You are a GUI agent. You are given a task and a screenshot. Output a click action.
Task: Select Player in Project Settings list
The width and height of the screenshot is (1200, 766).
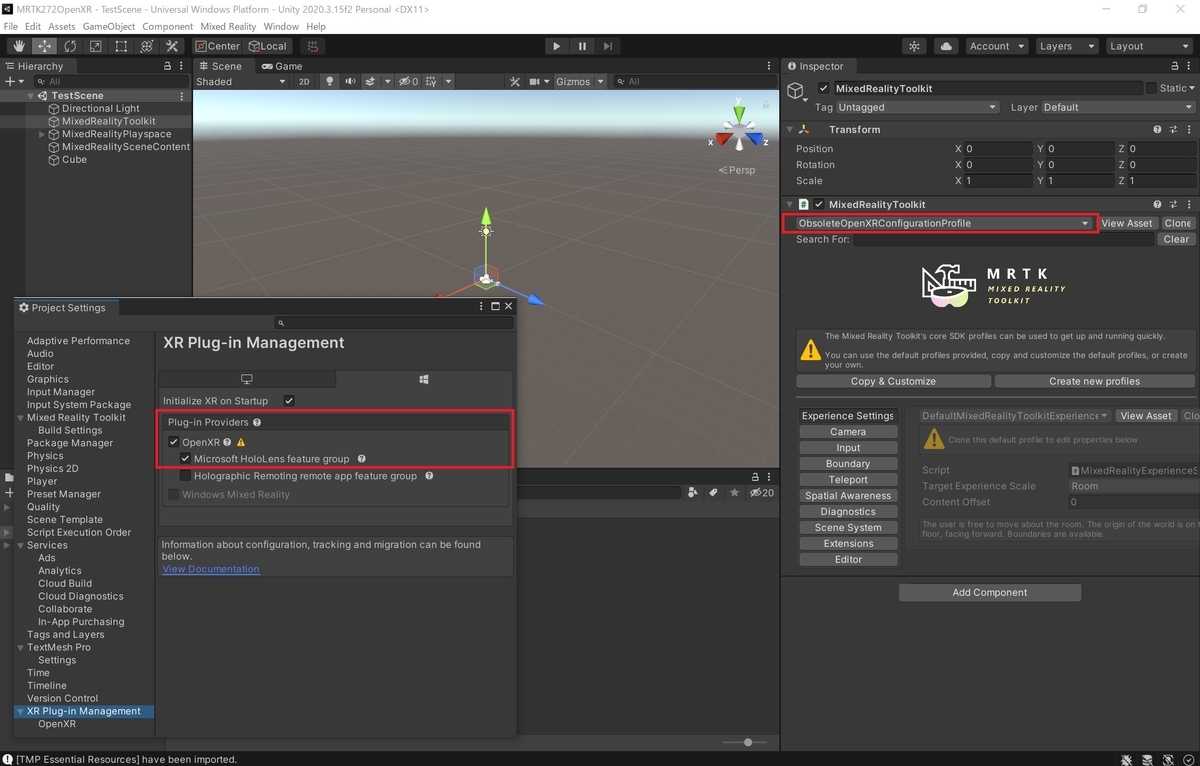click(42, 481)
